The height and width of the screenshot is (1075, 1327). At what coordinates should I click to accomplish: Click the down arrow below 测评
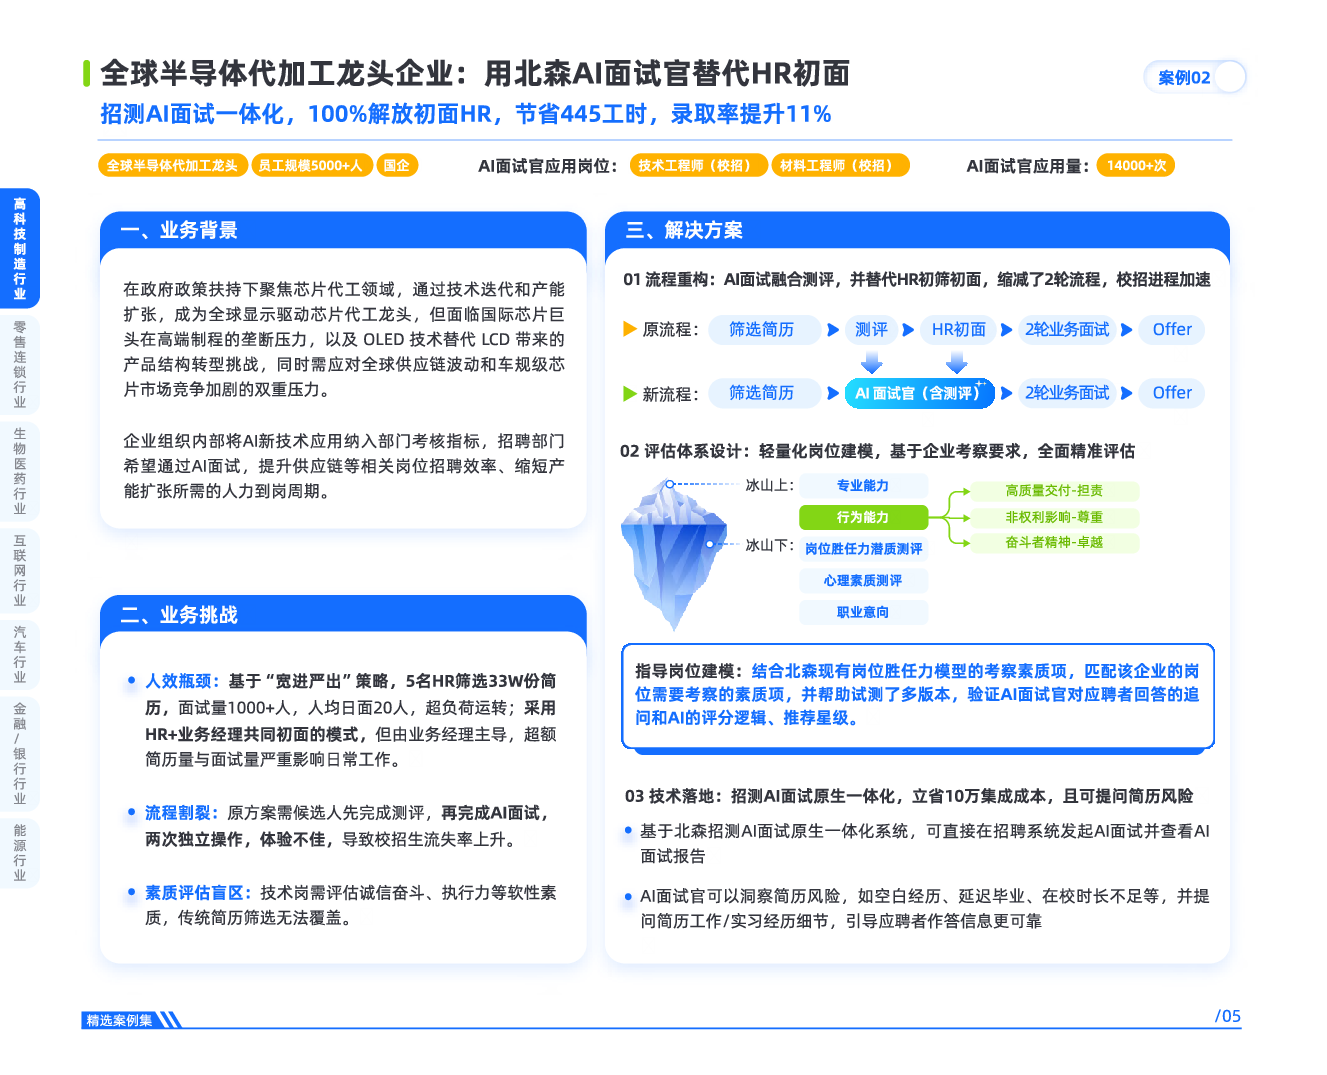tap(871, 361)
